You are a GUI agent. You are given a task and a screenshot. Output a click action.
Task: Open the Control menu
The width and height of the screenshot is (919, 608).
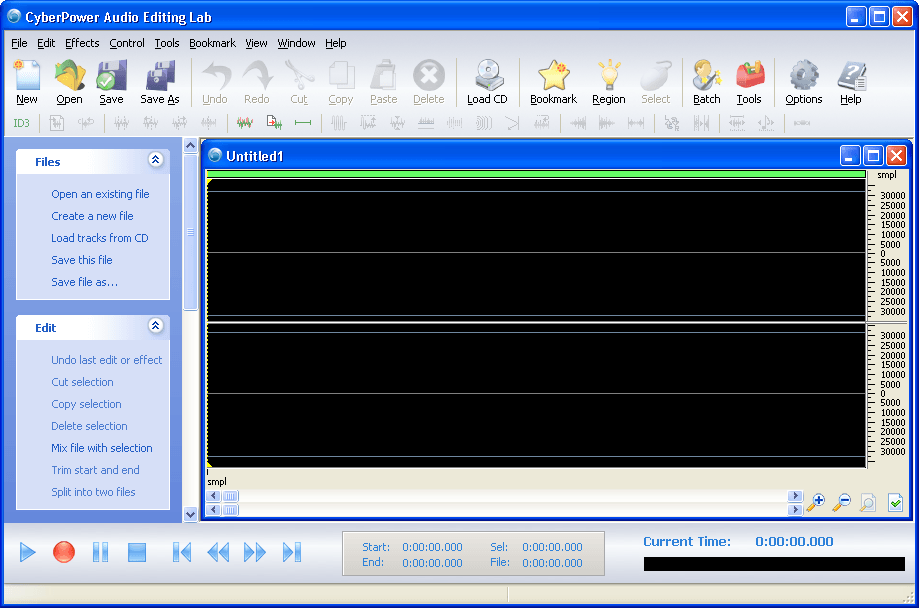(x=127, y=43)
